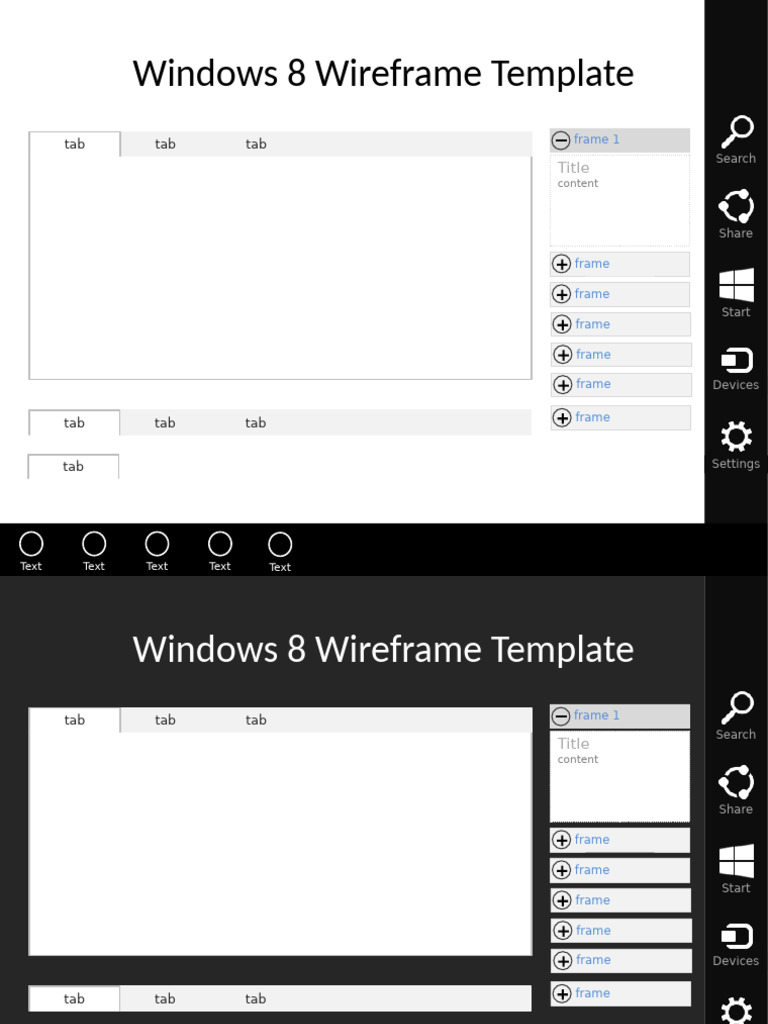Open the Devices charm in the dark template
The height and width of the screenshot is (1024, 768).
tap(736, 944)
